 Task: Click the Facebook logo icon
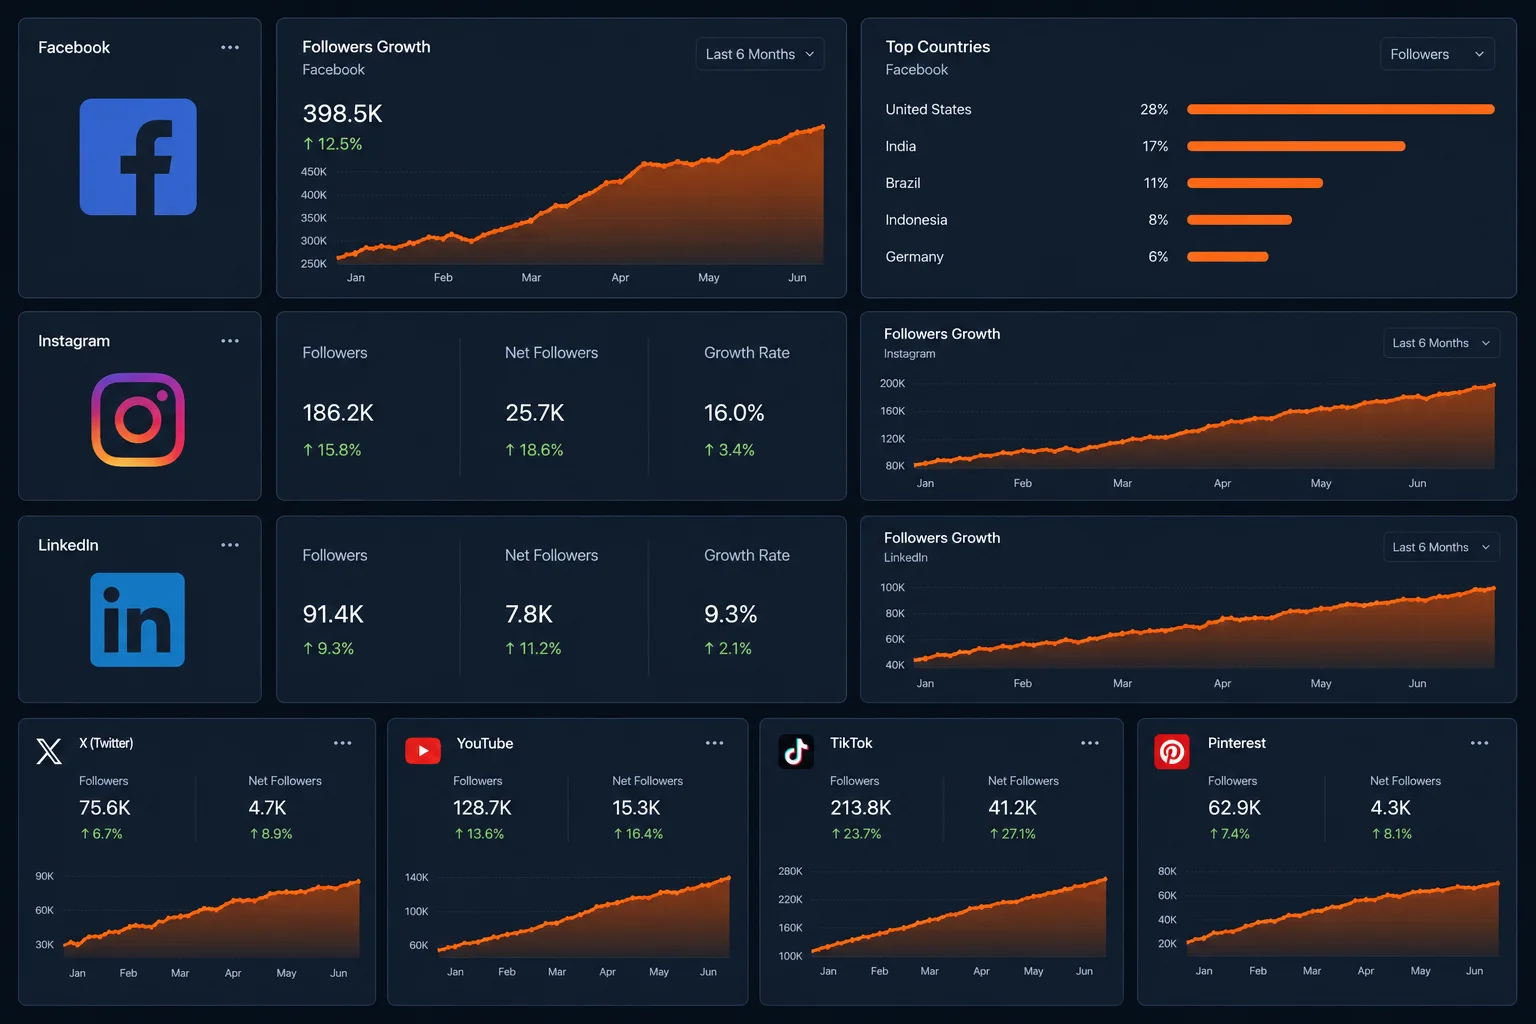[x=138, y=157]
